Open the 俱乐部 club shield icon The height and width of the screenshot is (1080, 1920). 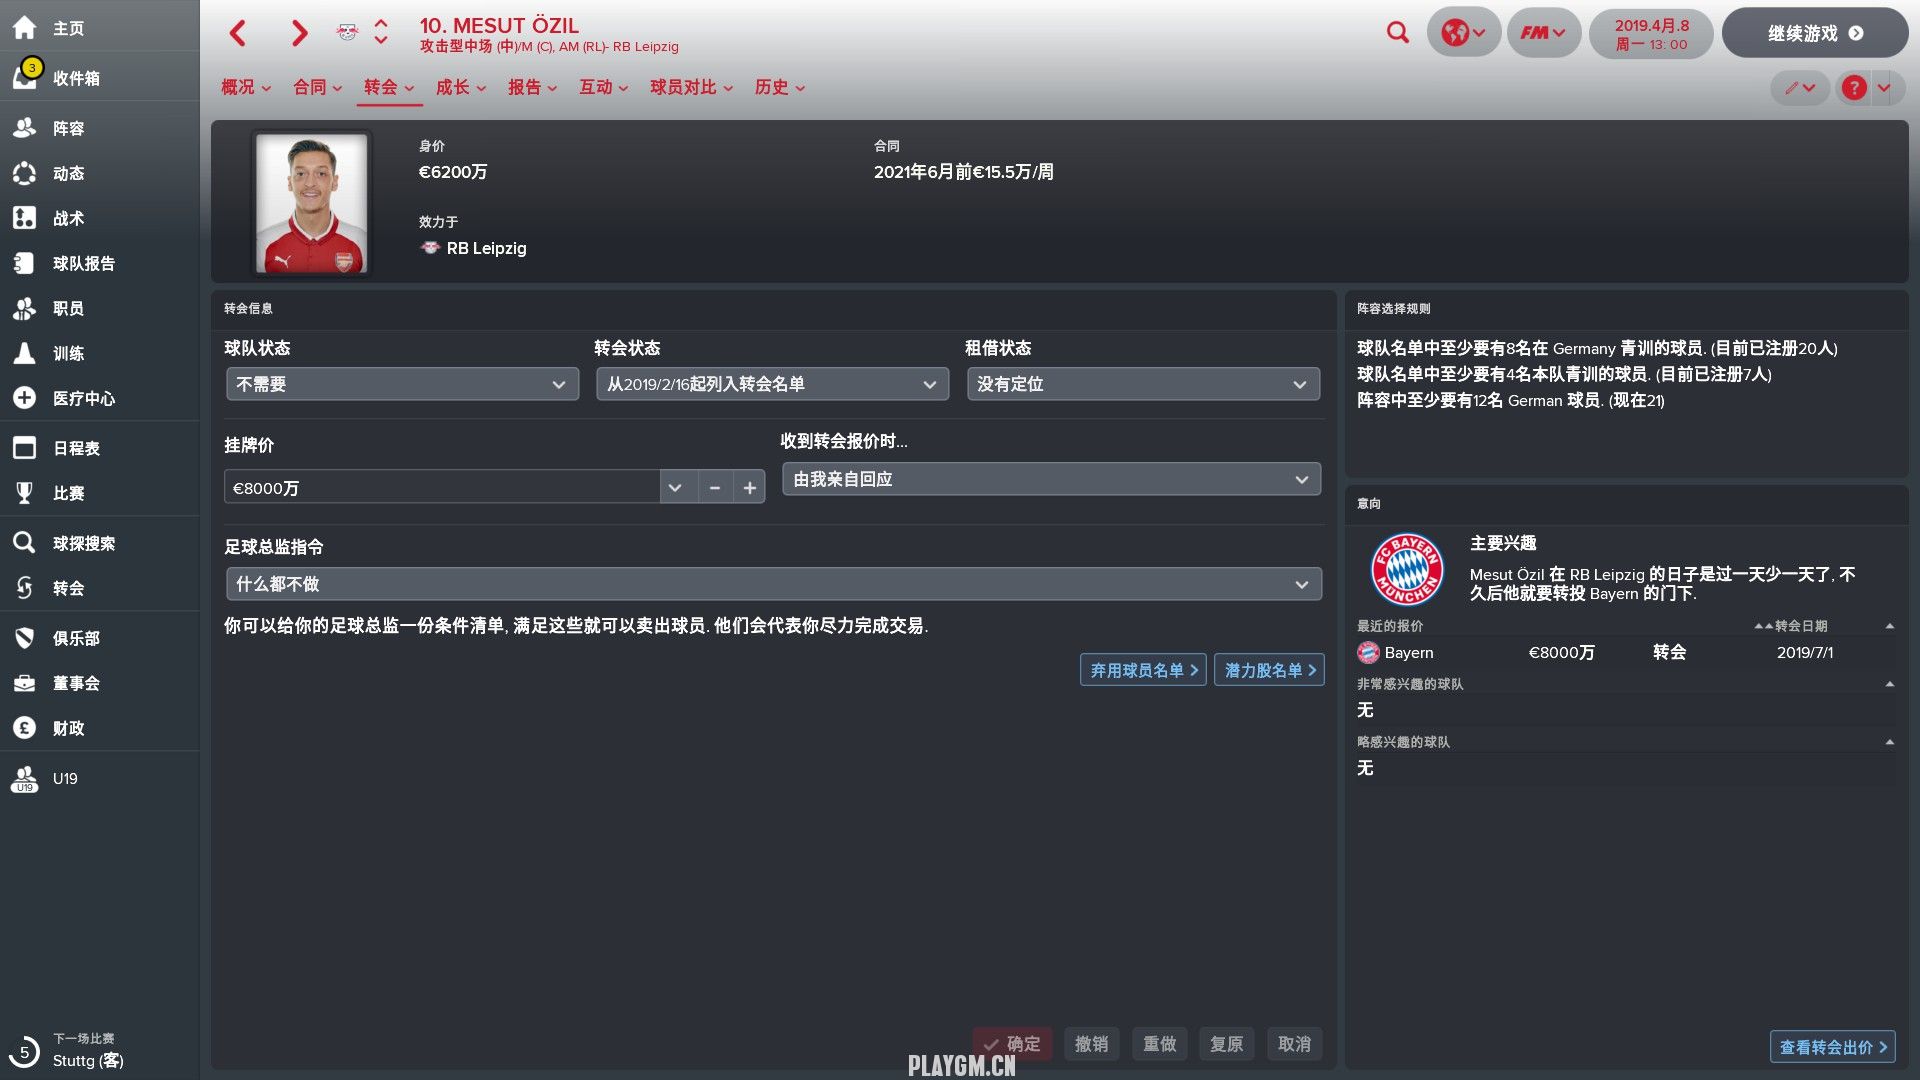coord(24,638)
